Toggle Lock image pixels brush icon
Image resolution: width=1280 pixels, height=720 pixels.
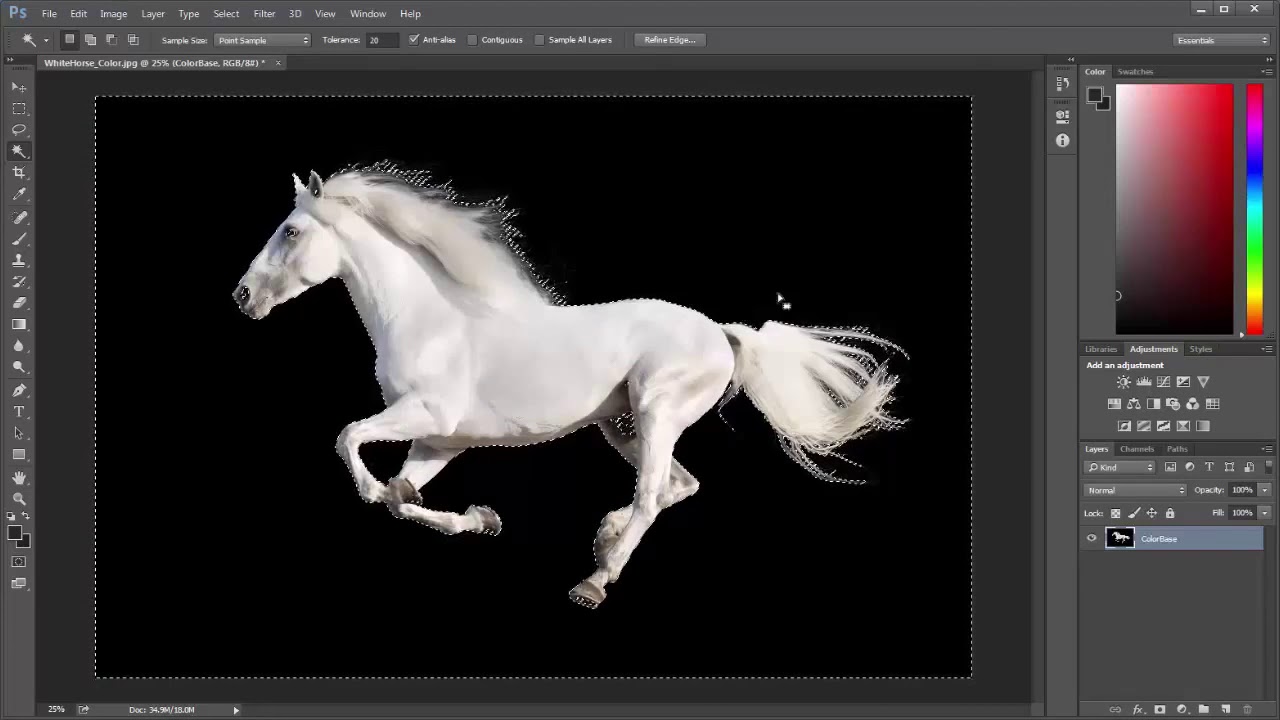[1134, 513]
